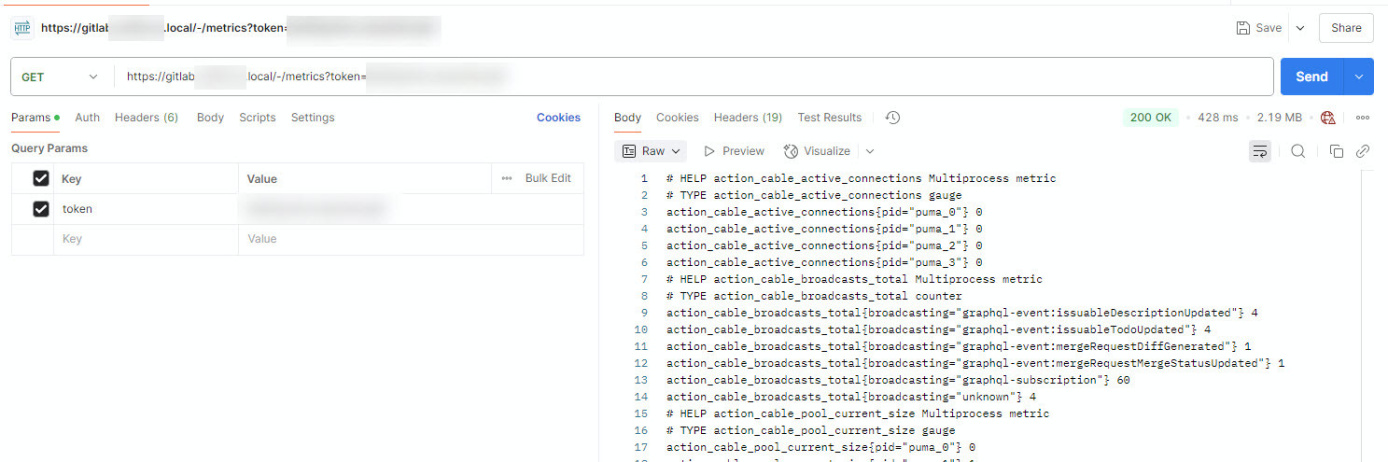
Task: Uncheck the token parameter checkbox
Action: click(x=41, y=209)
